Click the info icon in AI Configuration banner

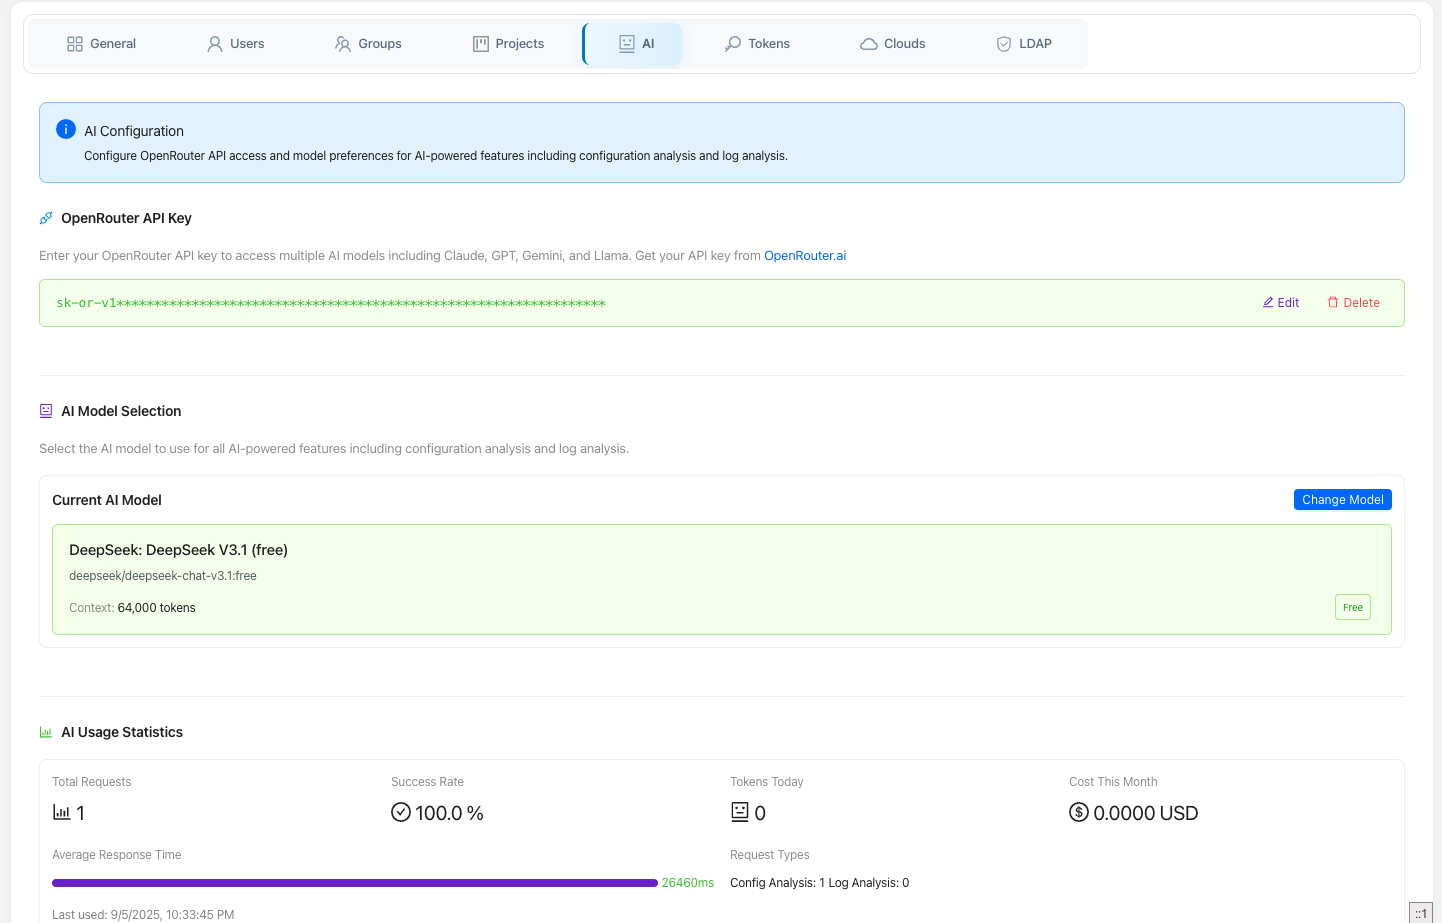tap(66, 129)
